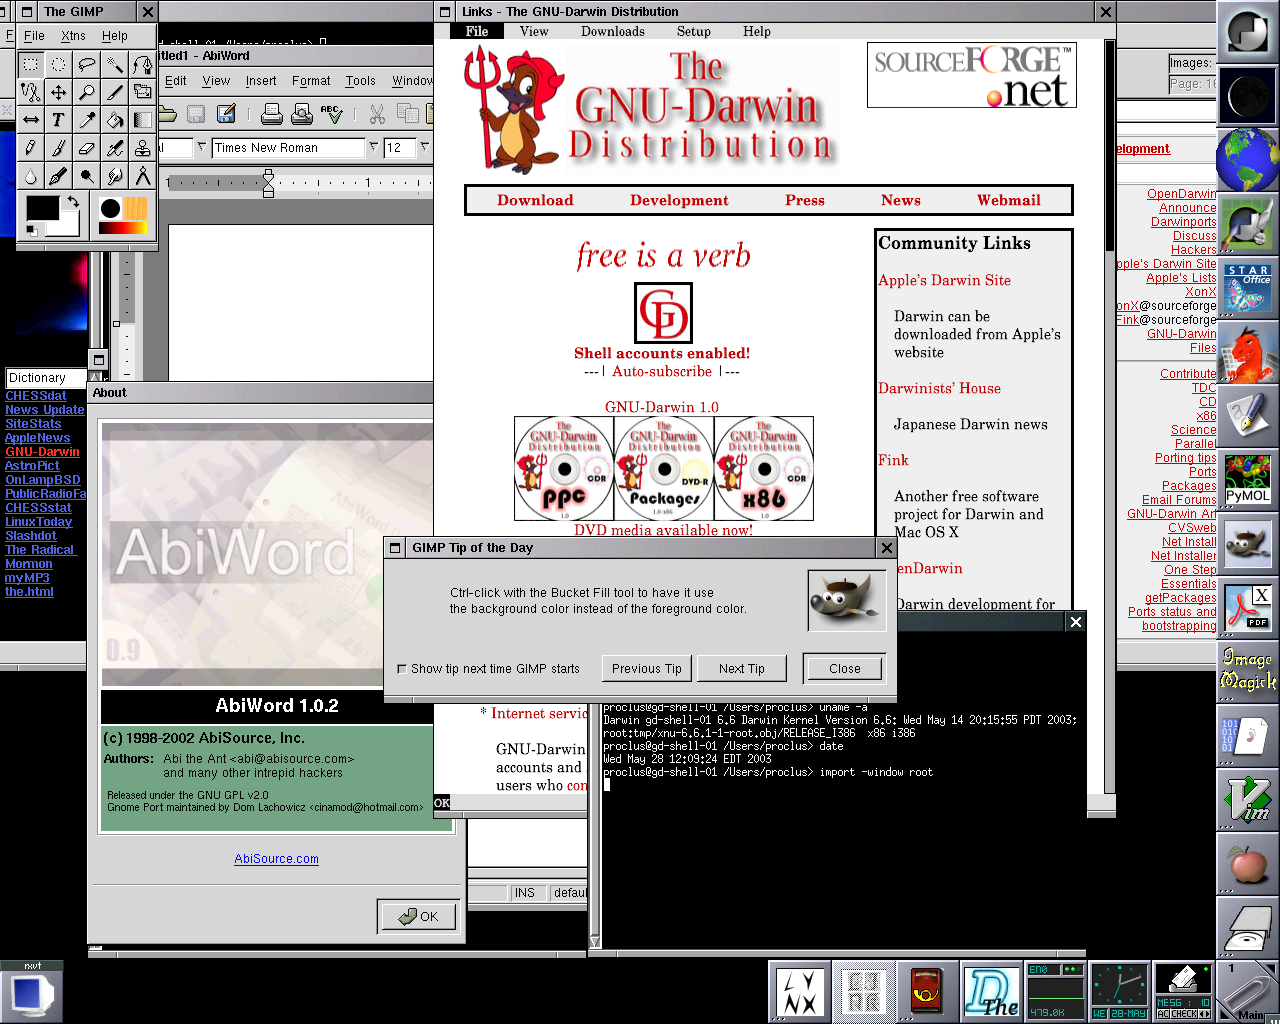Image resolution: width=1280 pixels, height=1024 pixels.
Task: Click the Cut scissors icon in AbiWord
Action: tap(377, 115)
